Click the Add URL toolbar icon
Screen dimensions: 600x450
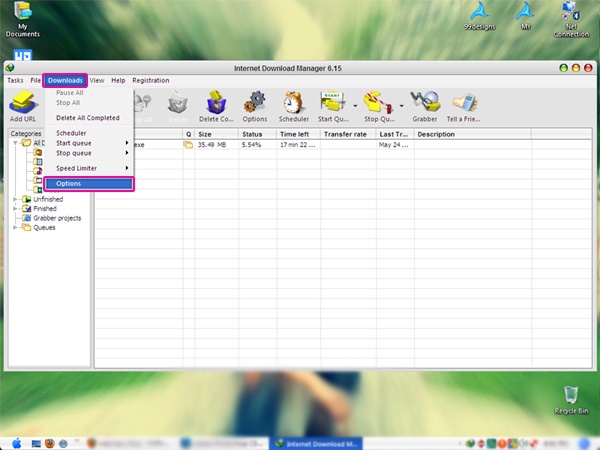tap(23, 102)
